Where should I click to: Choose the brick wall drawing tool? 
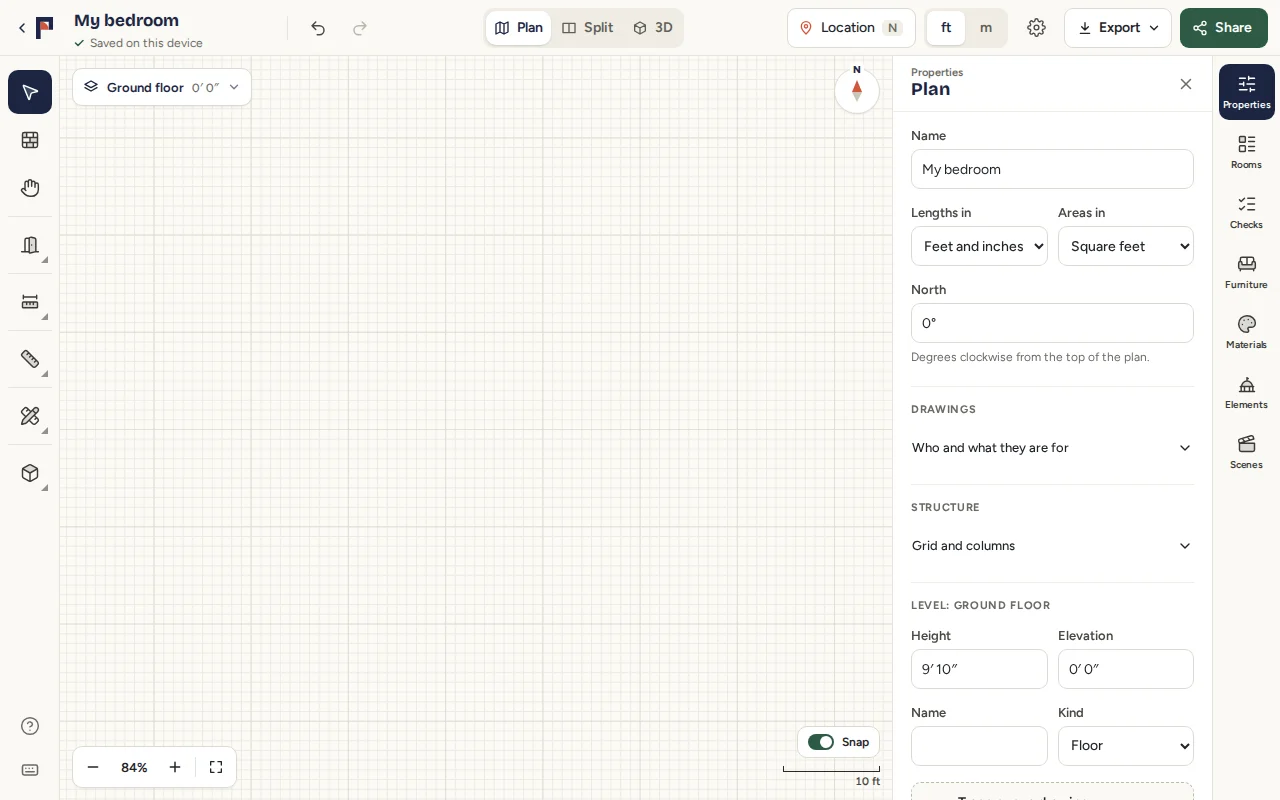coord(30,140)
